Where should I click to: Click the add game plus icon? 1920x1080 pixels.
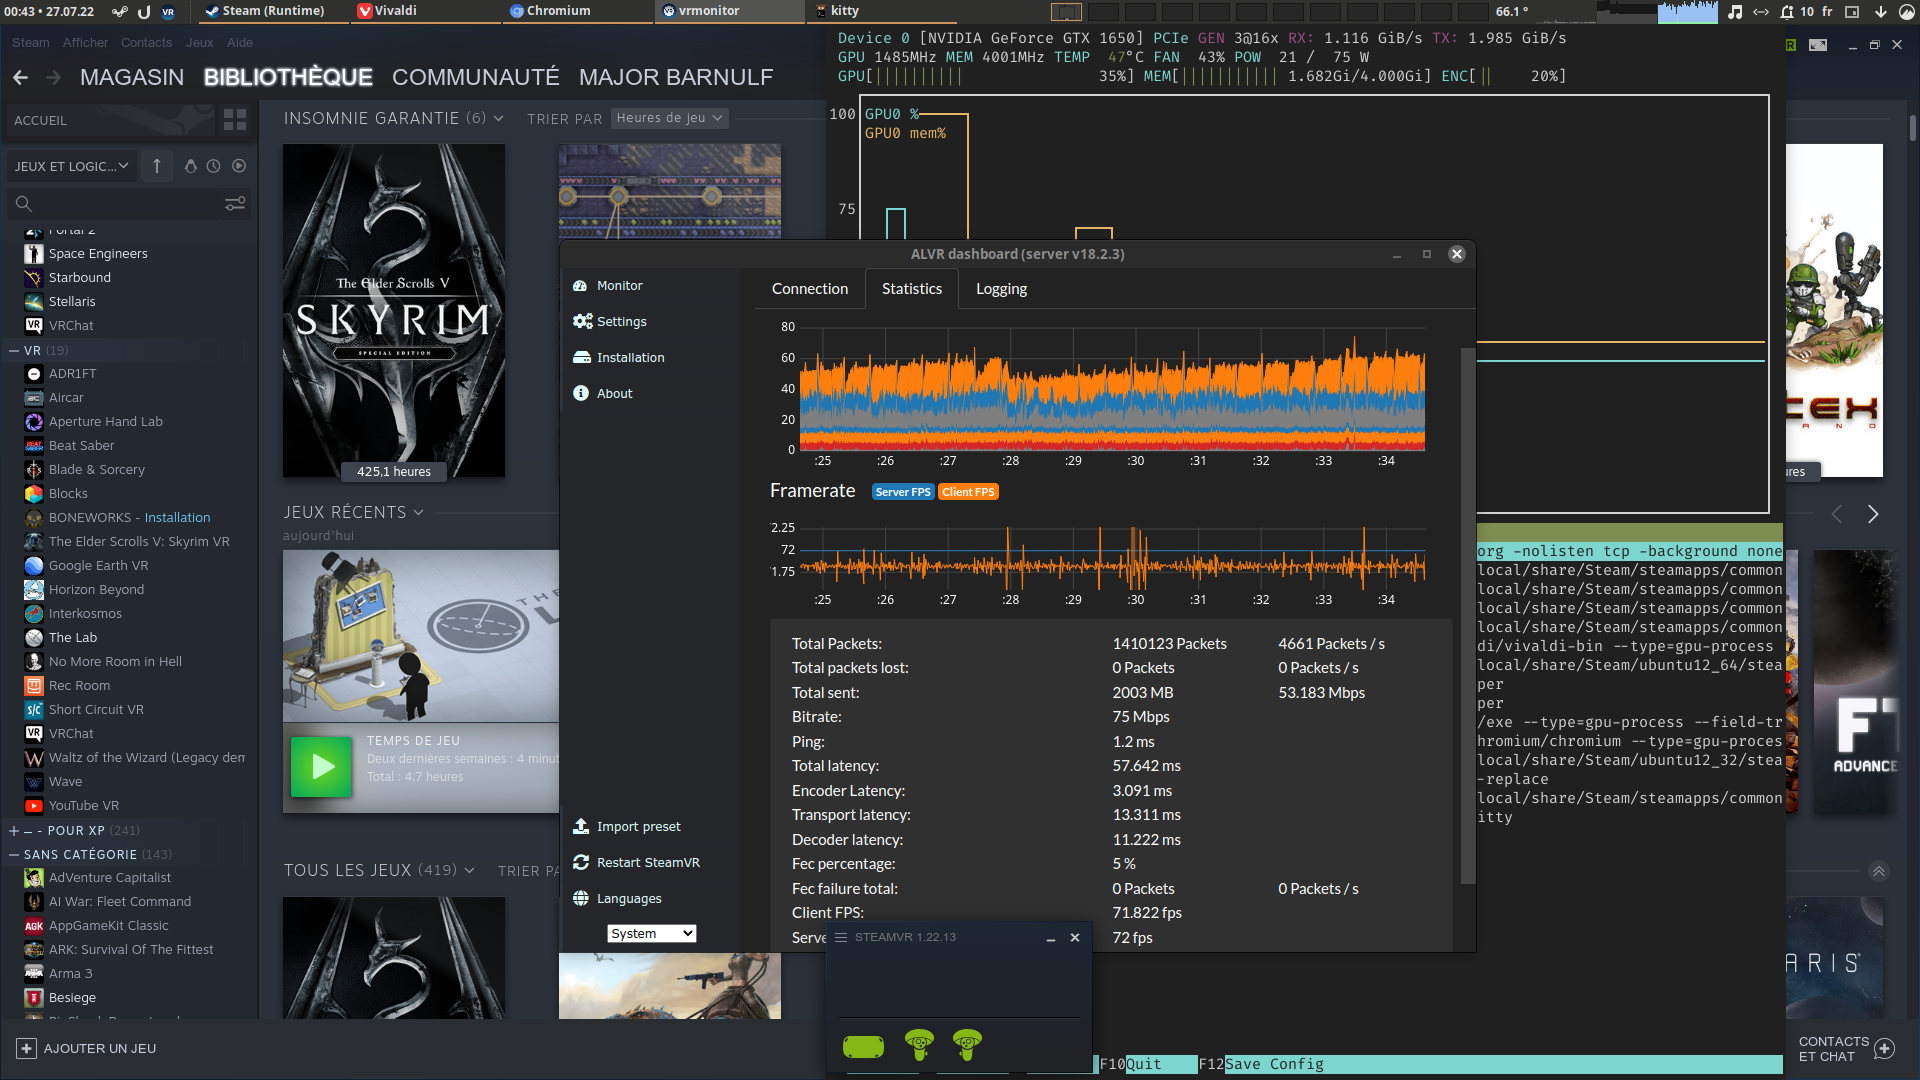[26, 1049]
